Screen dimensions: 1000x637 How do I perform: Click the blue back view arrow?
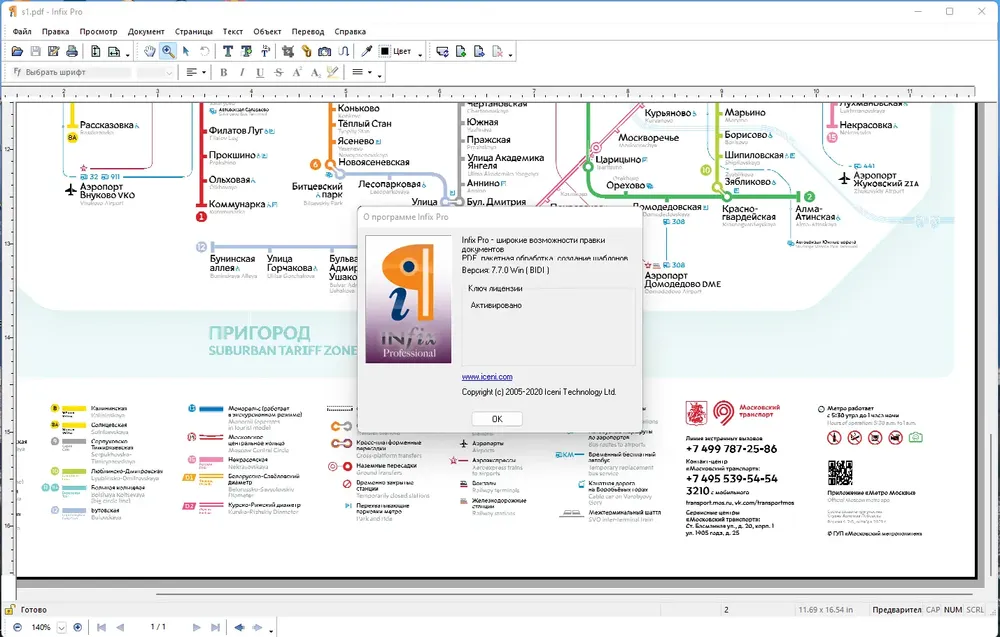pos(239,627)
